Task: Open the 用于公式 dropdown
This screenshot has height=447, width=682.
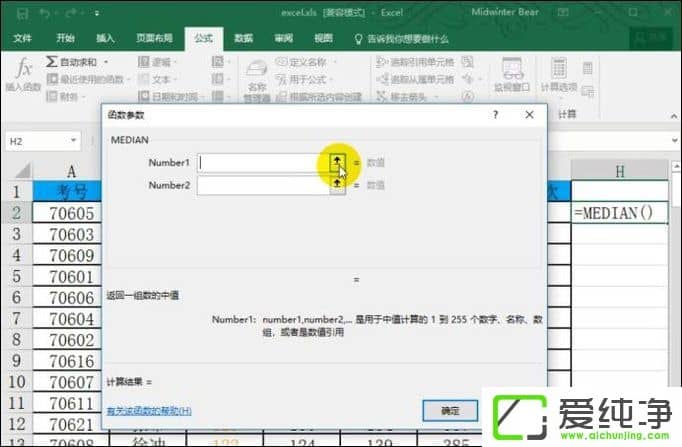Action: point(304,80)
